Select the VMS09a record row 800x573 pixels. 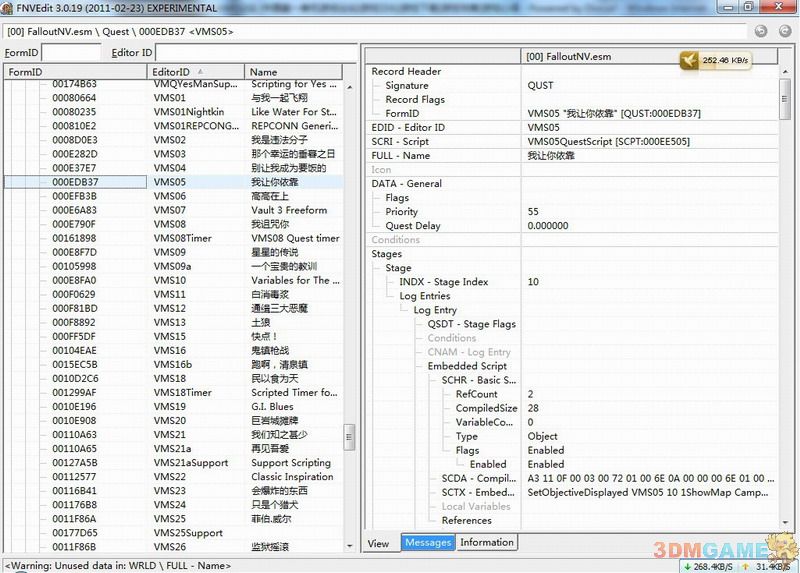pos(173,266)
